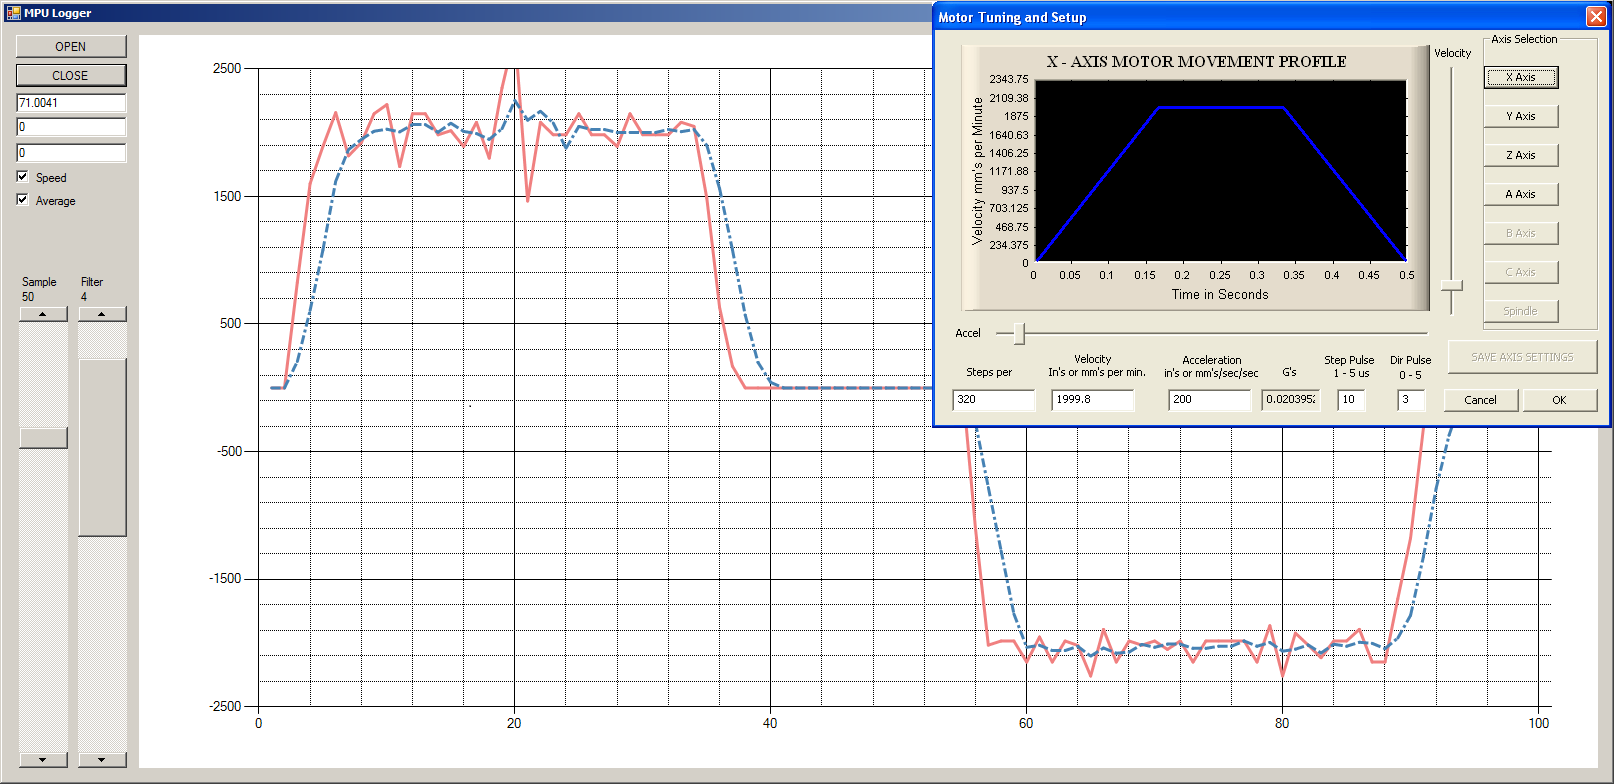
Task: Click the Filter scrollbar thumb
Action: click(102, 447)
